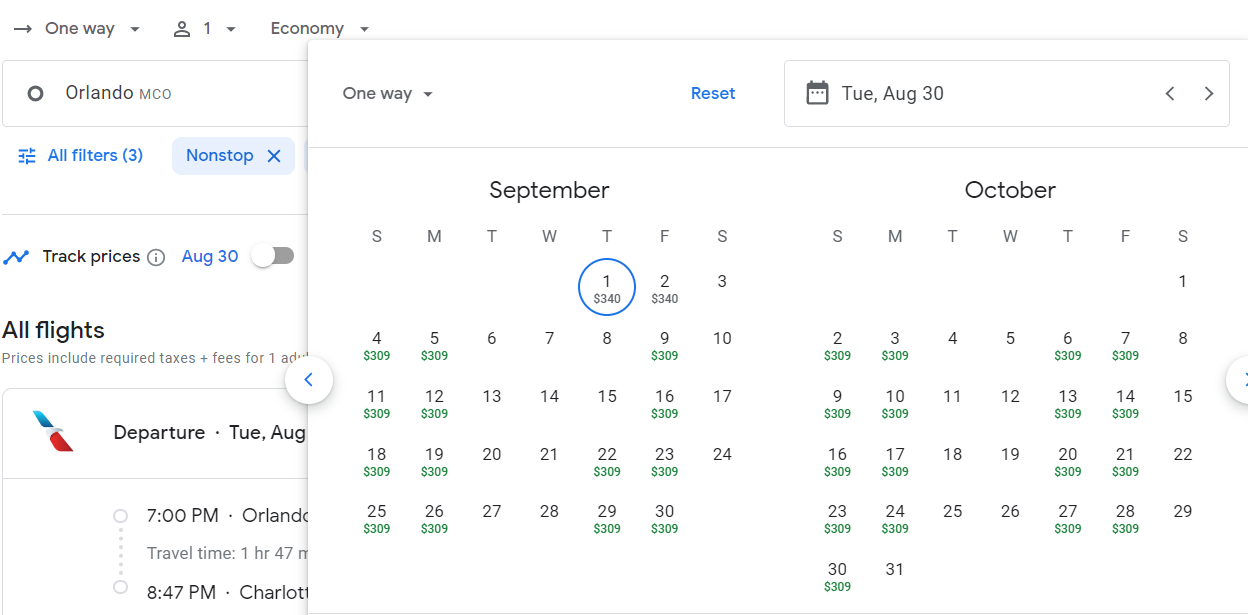The width and height of the screenshot is (1248, 615).
Task: Remove the Nonstop filter chip with X
Action: pyautogui.click(x=273, y=156)
